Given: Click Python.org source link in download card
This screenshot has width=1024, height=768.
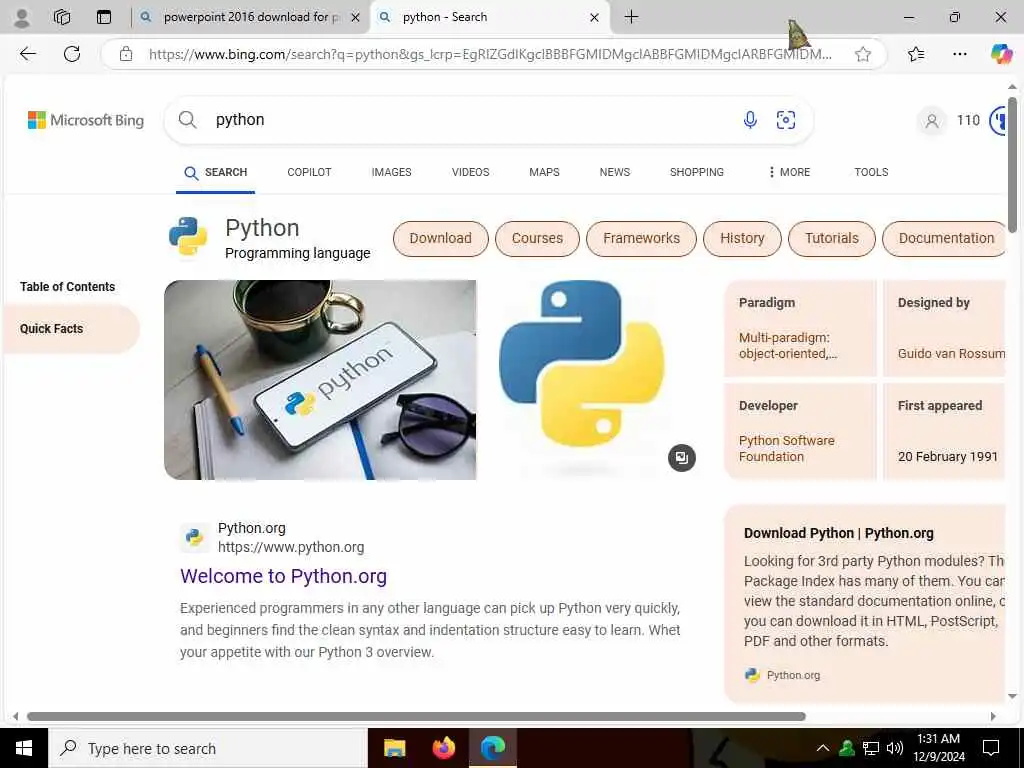Looking at the screenshot, I should [793, 675].
